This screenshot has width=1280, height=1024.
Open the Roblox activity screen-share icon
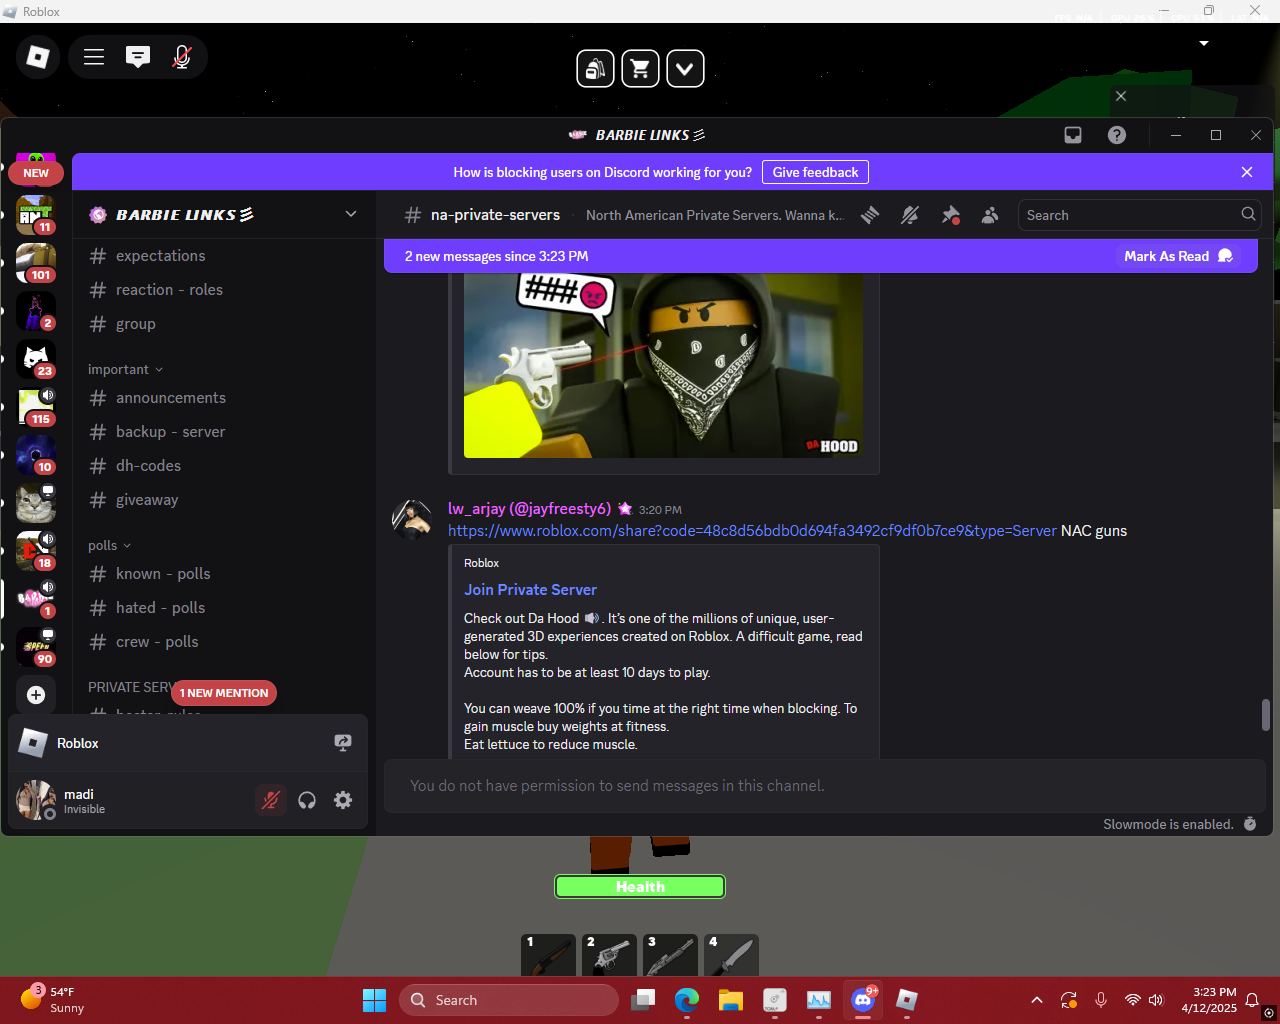tap(343, 743)
